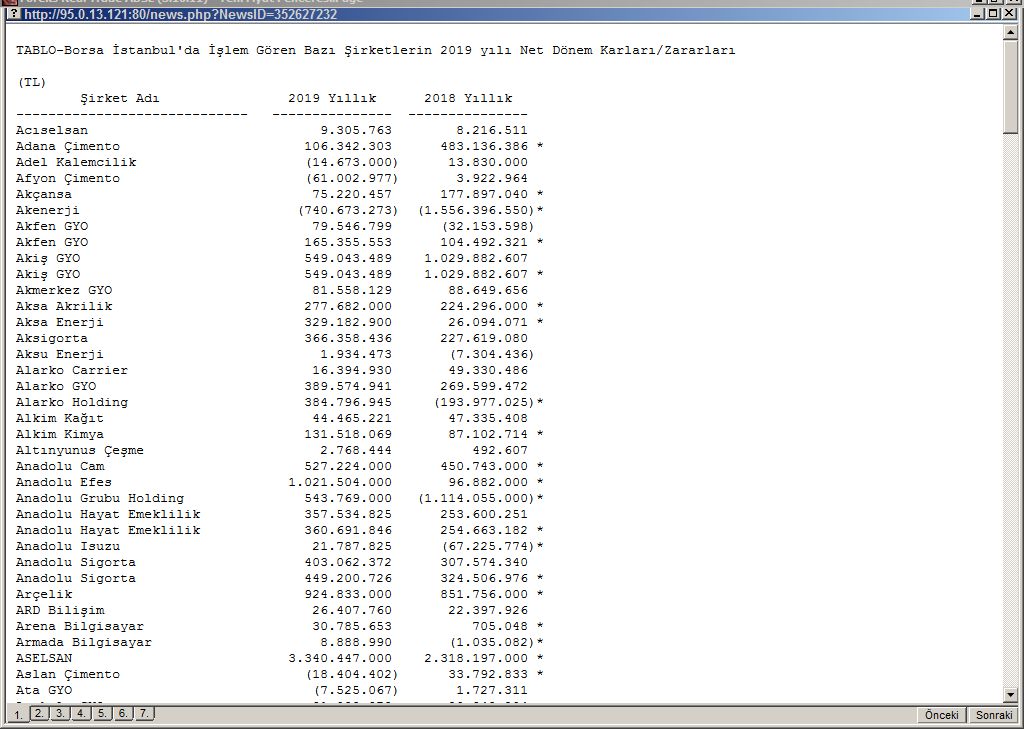Select the 'Aksu Enerji' row name
The height and width of the screenshot is (729, 1024).
pyautogui.click(x=59, y=354)
